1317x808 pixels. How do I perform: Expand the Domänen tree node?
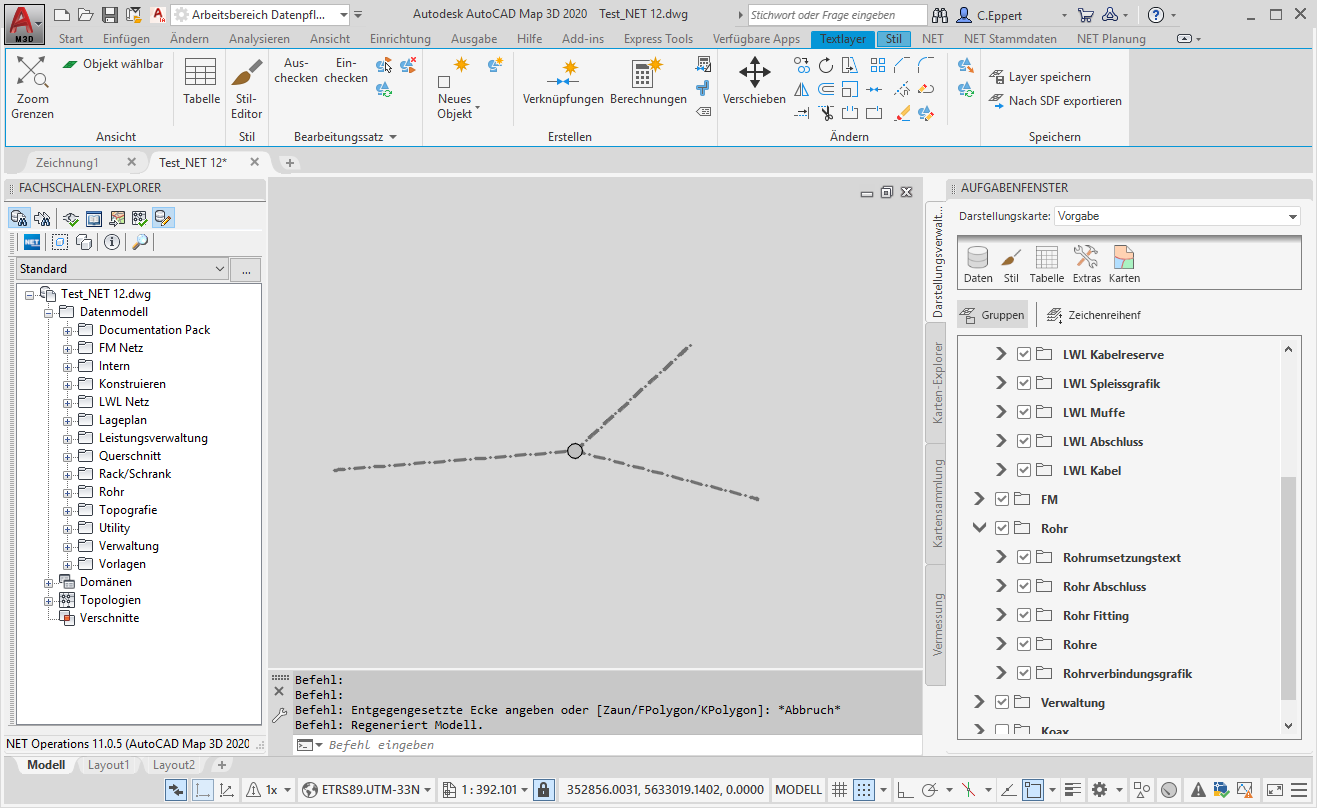[49, 582]
